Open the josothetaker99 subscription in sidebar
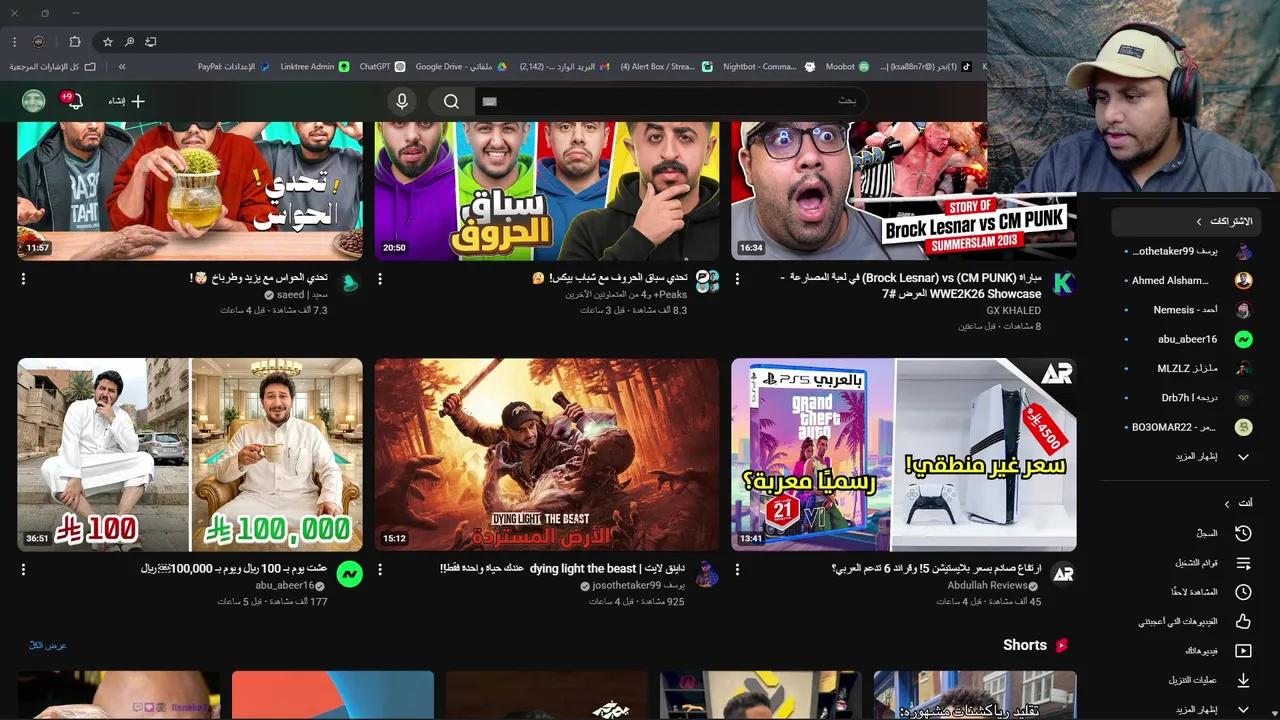Screen dimensions: 1280x720 pyautogui.click(x=1188, y=251)
